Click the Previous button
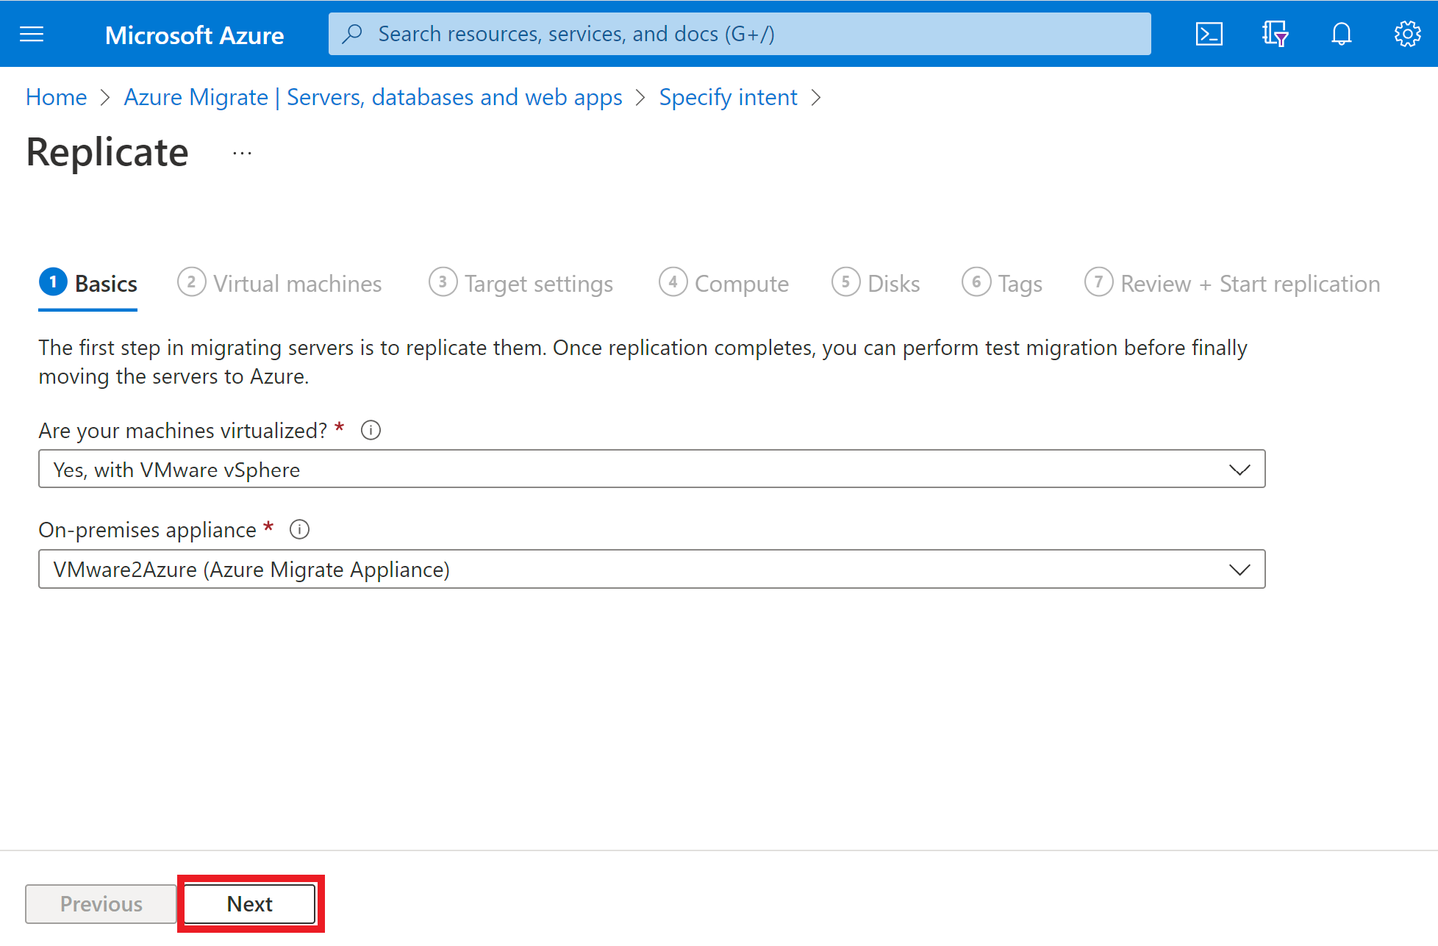Image resolution: width=1438 pixels, height=946 pixels. pyautogui.click(x=101, y=904)
